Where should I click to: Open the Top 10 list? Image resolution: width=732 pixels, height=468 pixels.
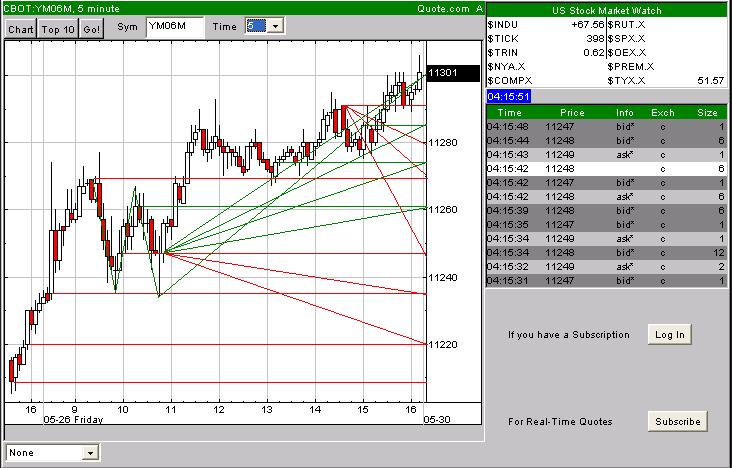[x=59, y=30]
